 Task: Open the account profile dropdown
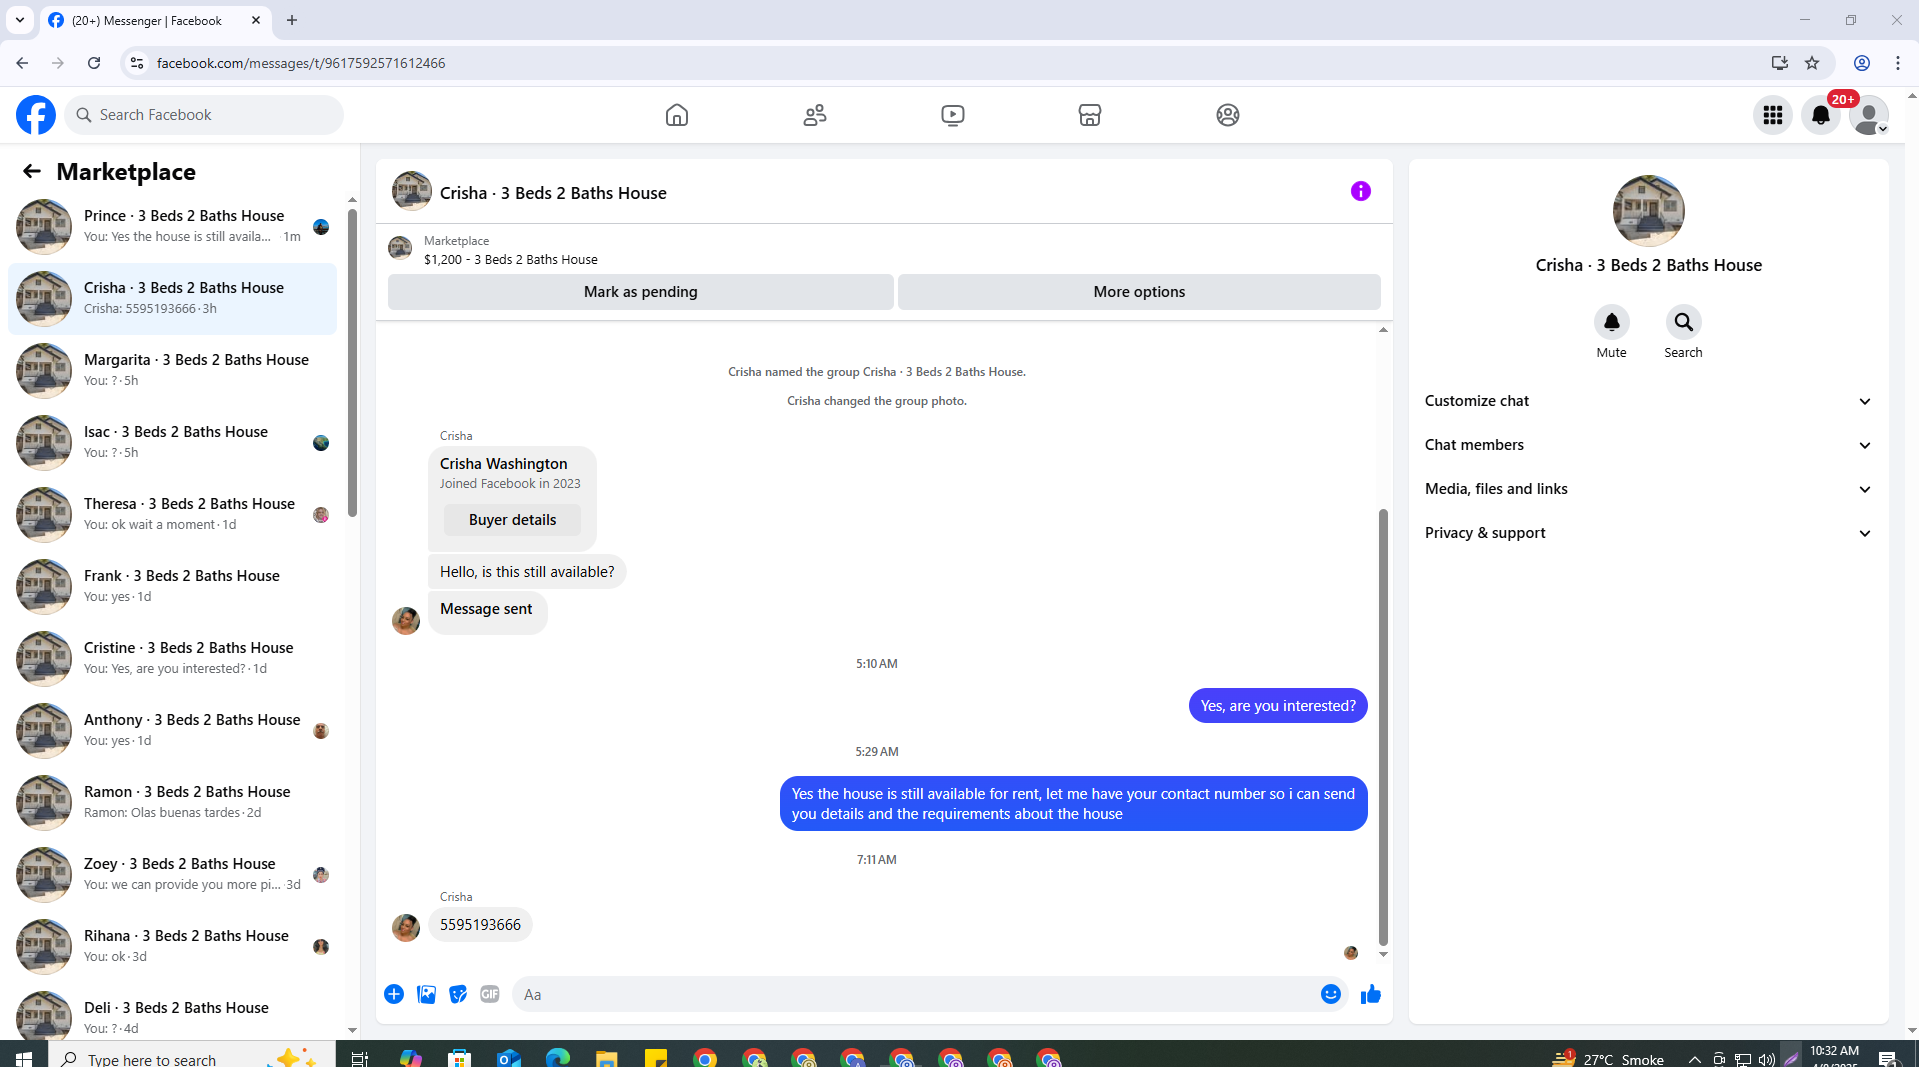[x=1869, y=115]
